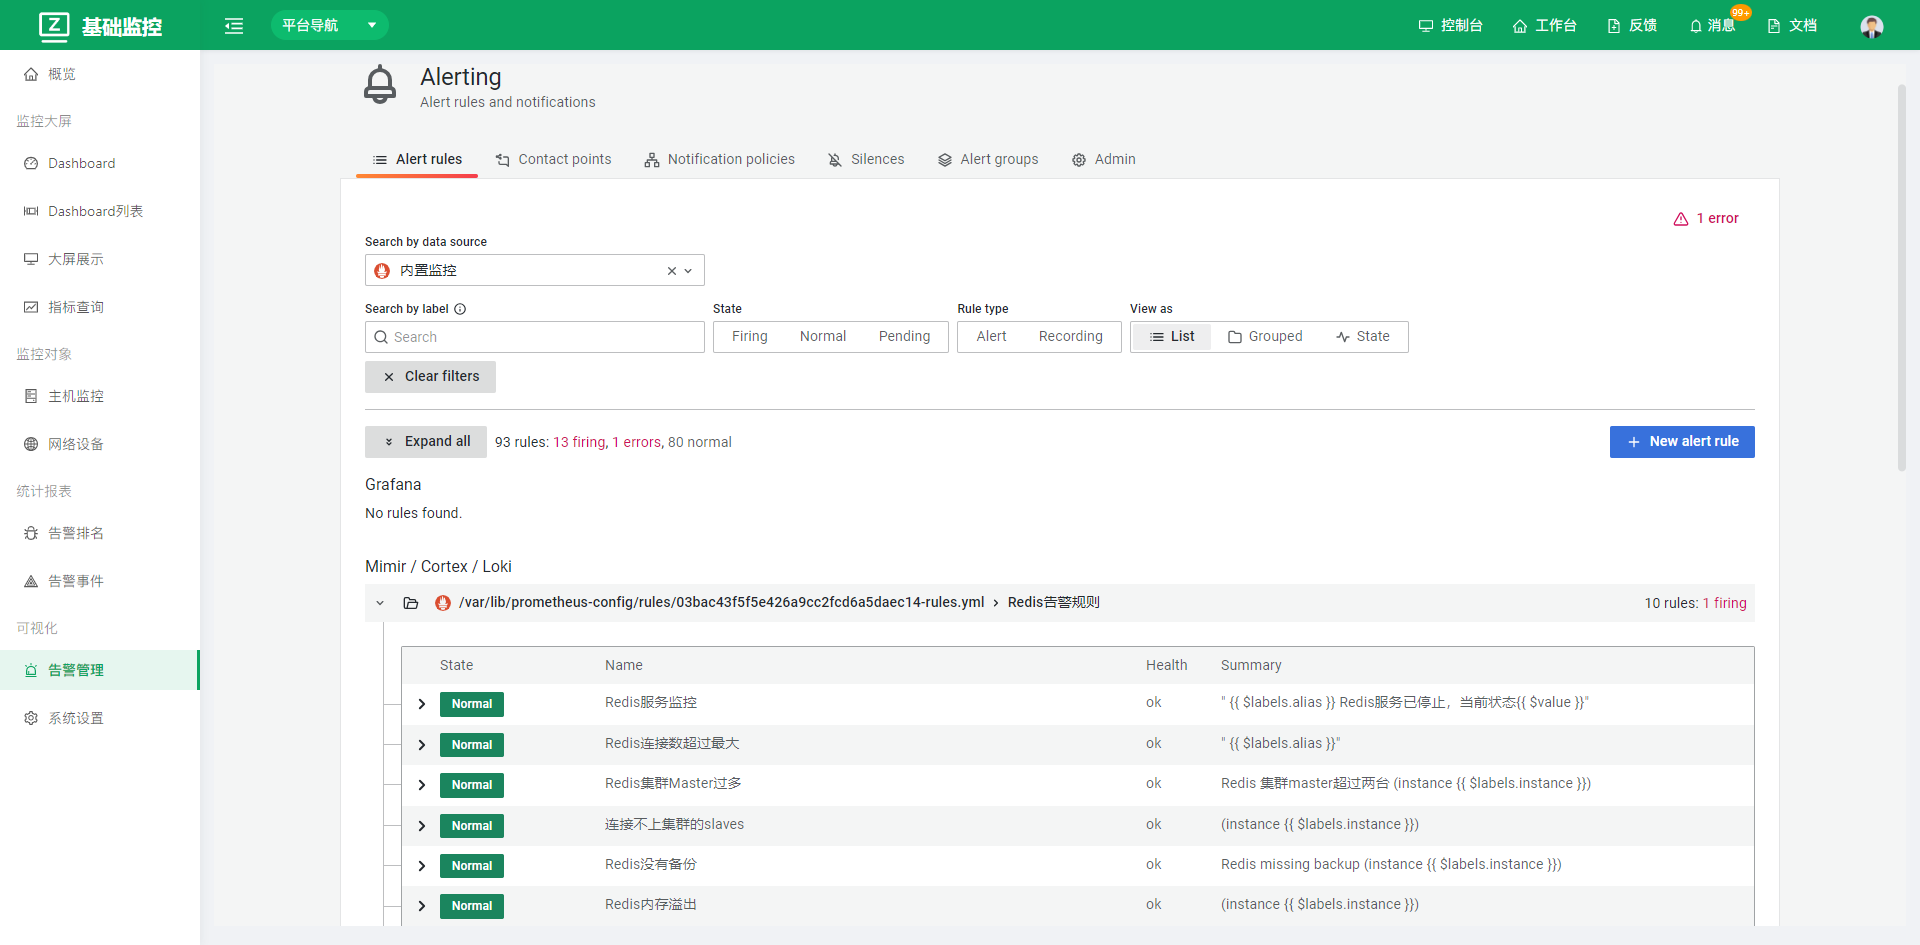Open the 反馈 feedback link

(x=1632, y=26)
